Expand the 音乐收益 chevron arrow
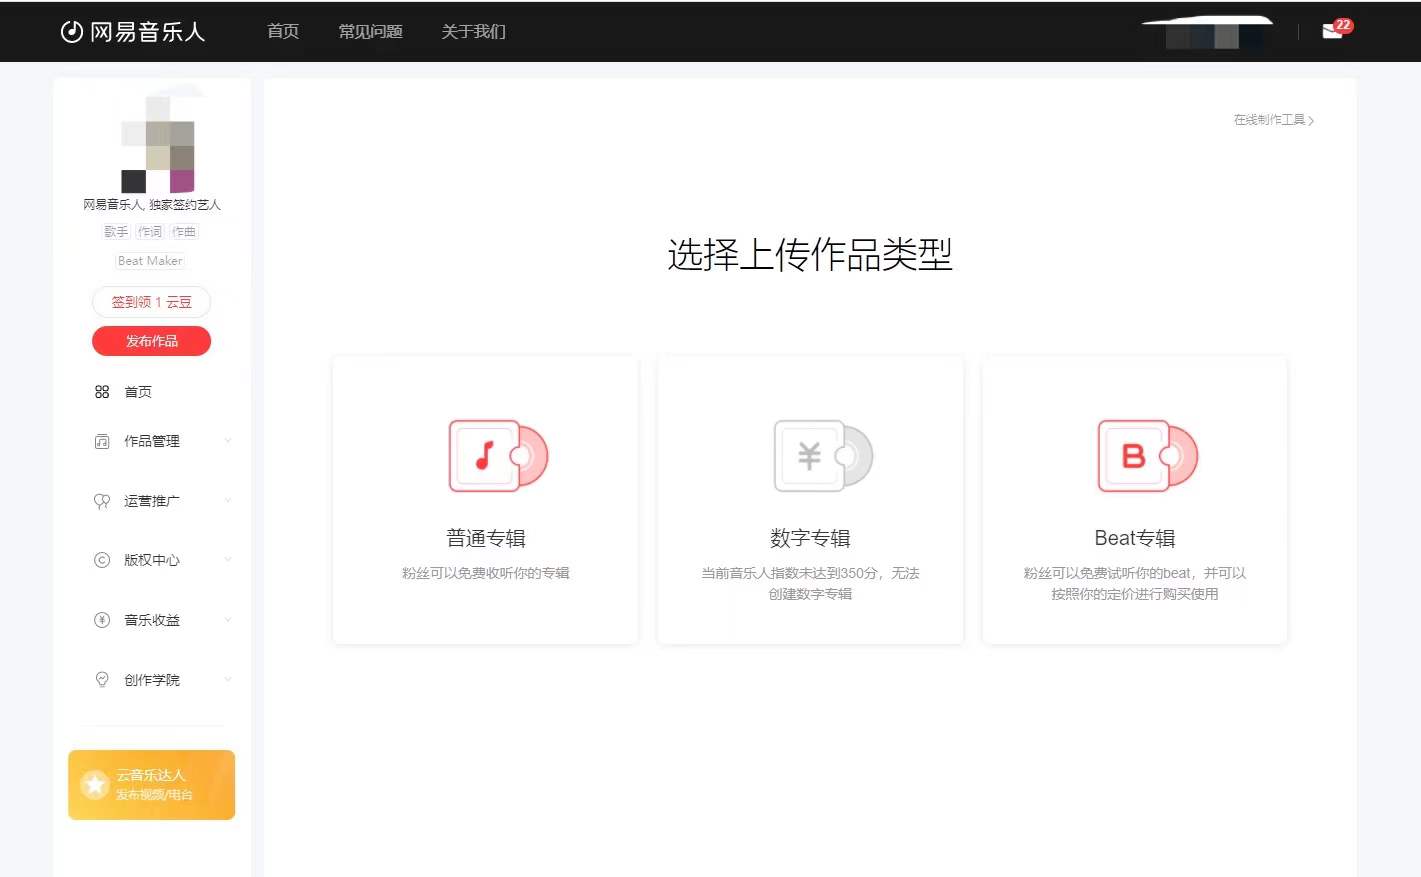Image resolution: width=1421 pixels, height=877 pixels. [228, 620]
